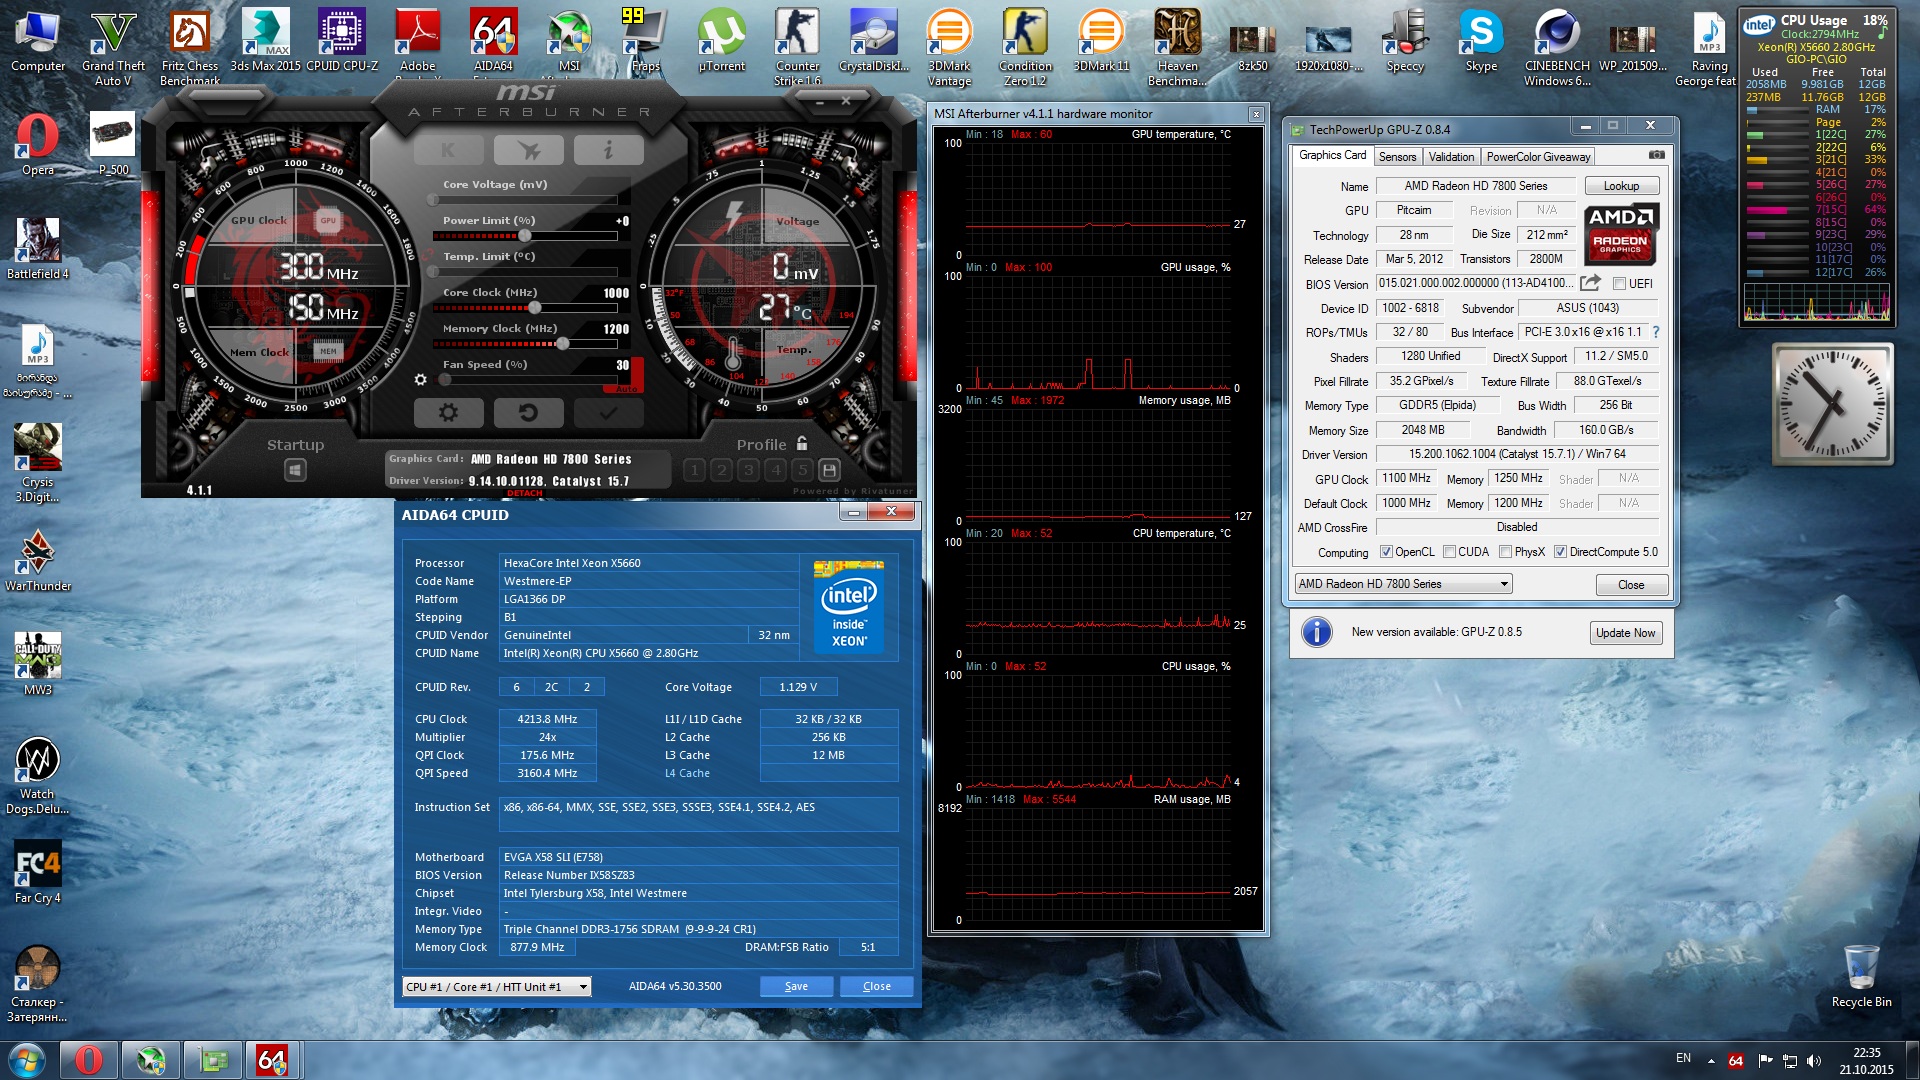Open Afterburner settings gear button
The width and height of the screenshot is (1920, 1080).
coord(448,412)
